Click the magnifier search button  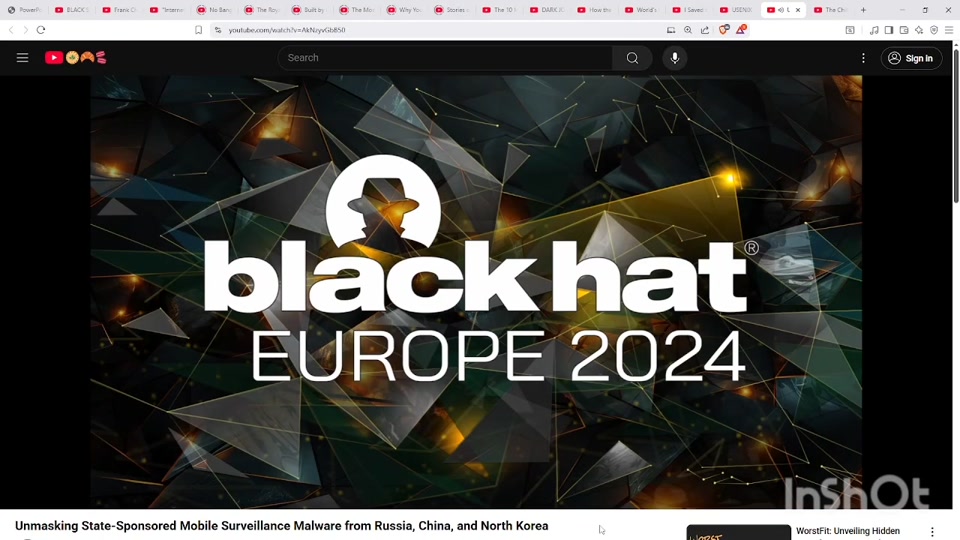(632, 58)
